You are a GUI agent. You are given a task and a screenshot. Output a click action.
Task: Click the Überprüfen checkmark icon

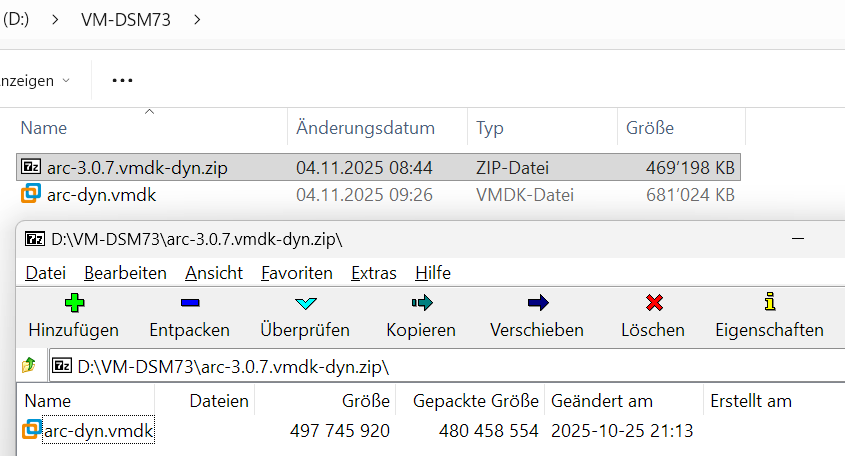pyautogui.click(x=306, y=303)
